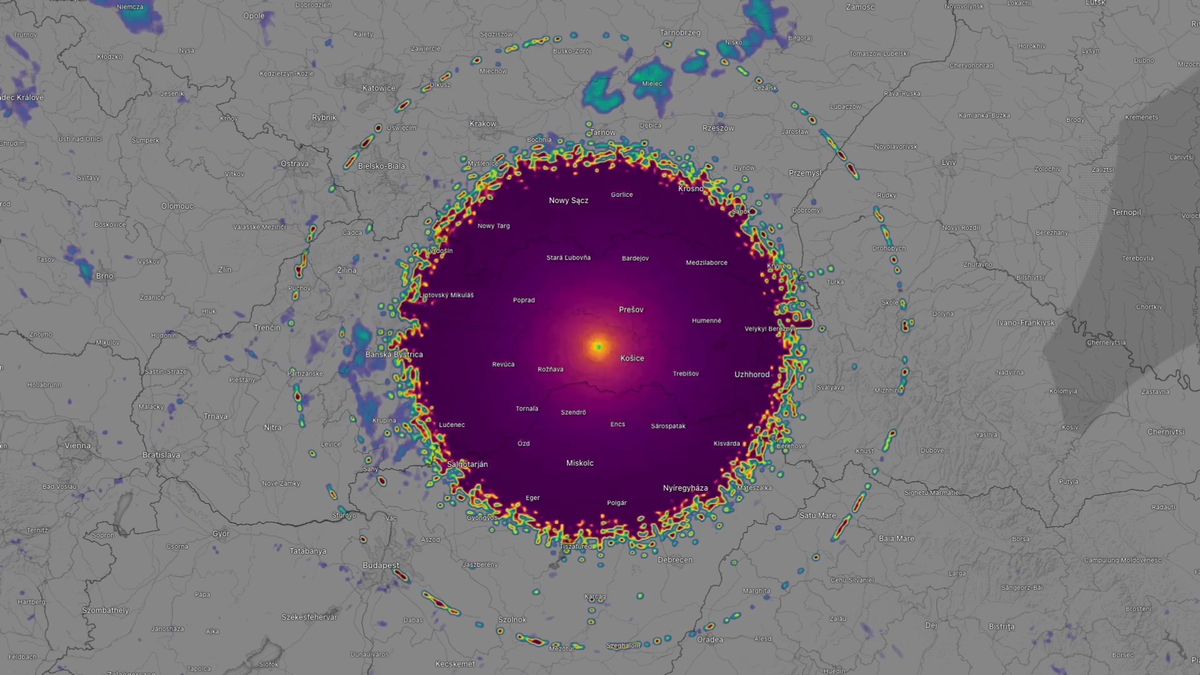Click the Miskolc city label
The image size is (1200, 675).
click(x=580, y=463)
